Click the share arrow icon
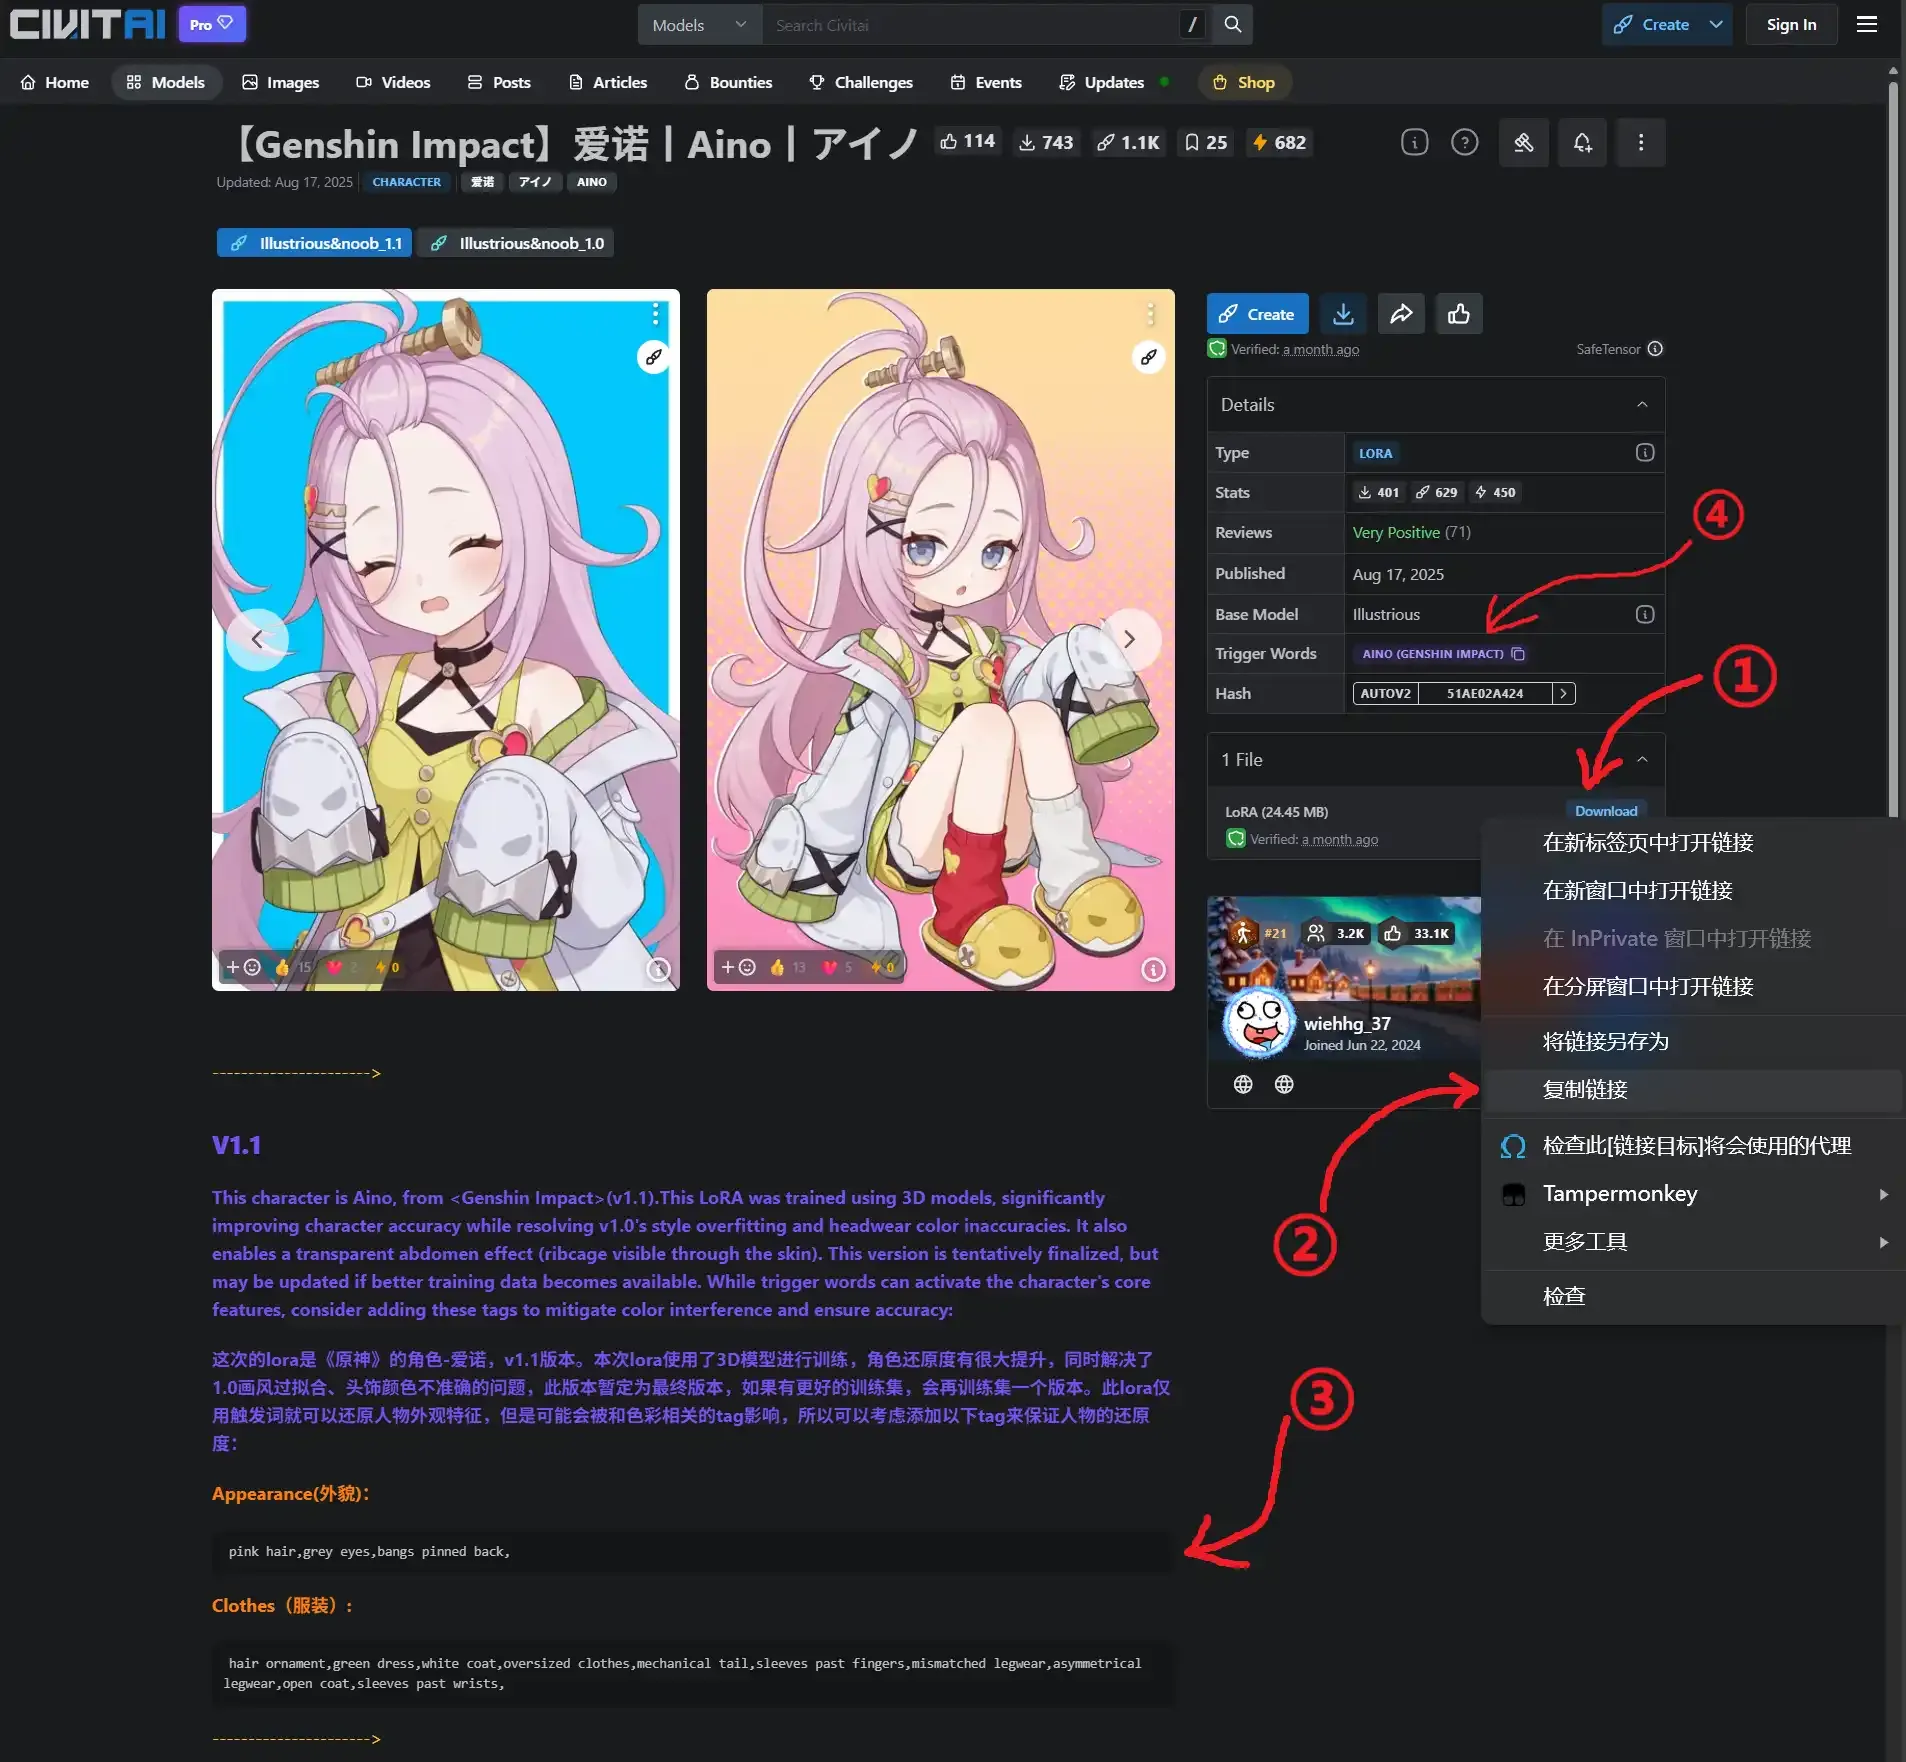Image resolution: width=1906 pixels, height=1762 pixels. pyautogui.click(x=1401, y=314)
